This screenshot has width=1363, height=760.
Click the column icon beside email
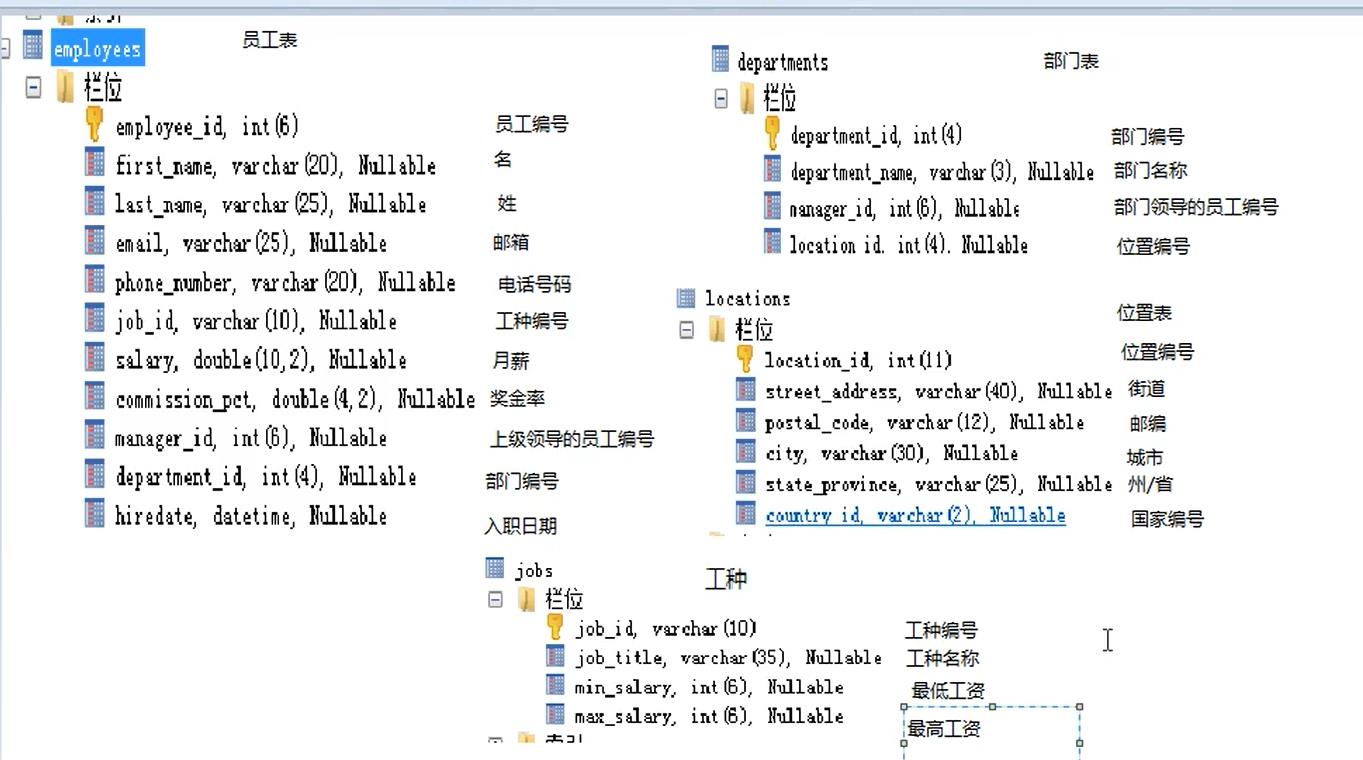pyautogui.click(x=95, y=241)
